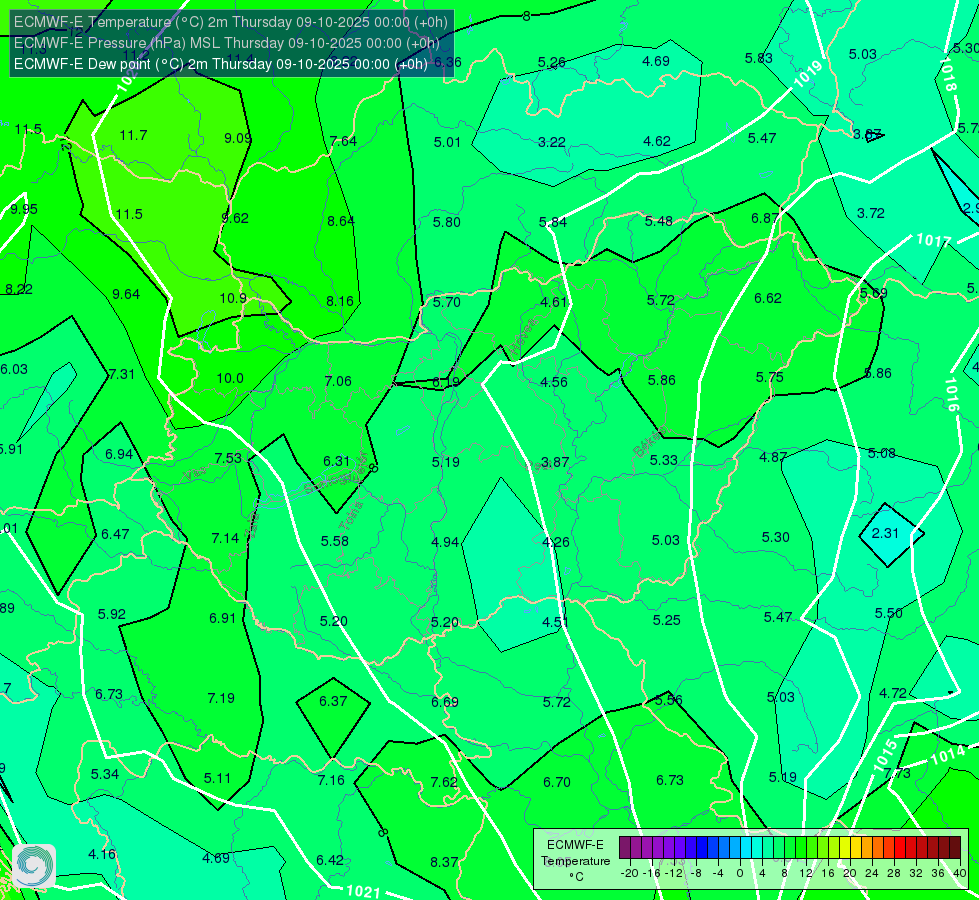Screen dimensions: 979x900
Task: Click the cyan swatch above 0 in legend
Action: point(745,848)
